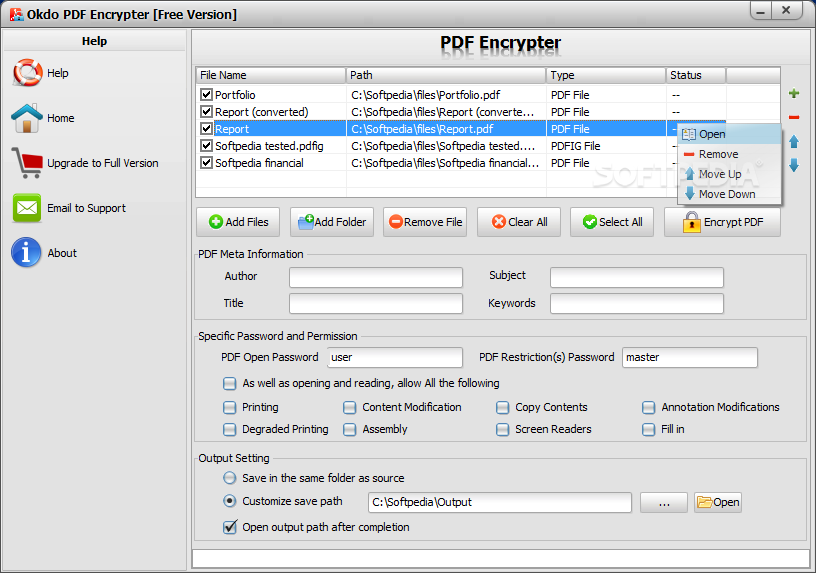Click the shopping cart upgrade icon

click(27, 162)
